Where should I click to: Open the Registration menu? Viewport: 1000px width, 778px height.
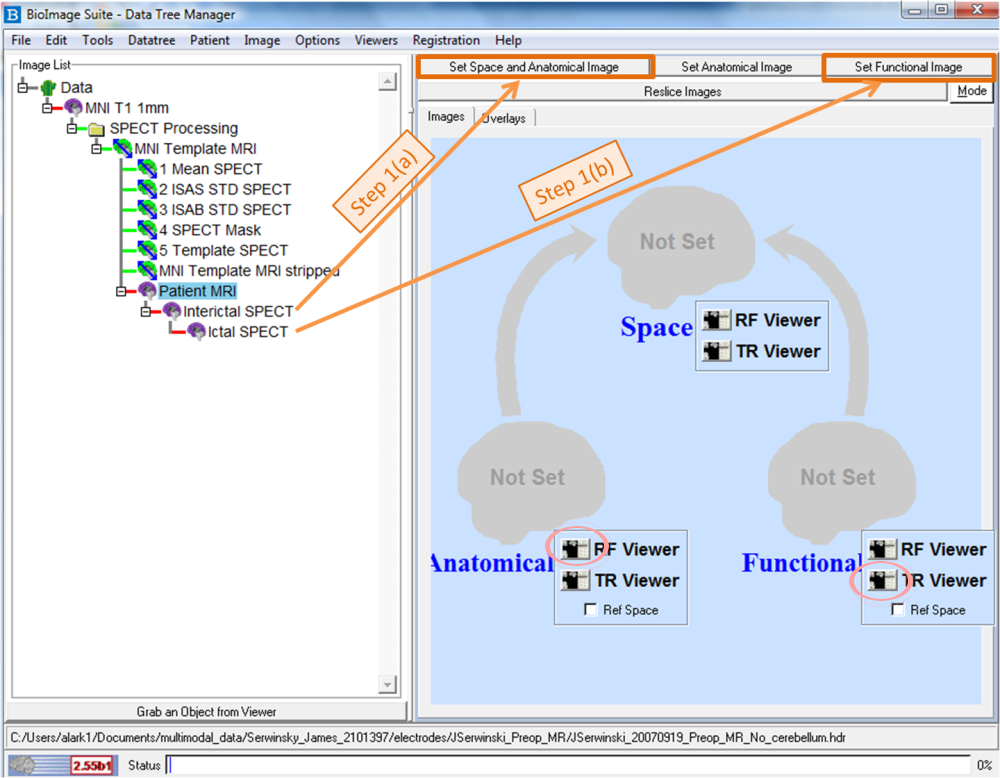tap(446, 40)
